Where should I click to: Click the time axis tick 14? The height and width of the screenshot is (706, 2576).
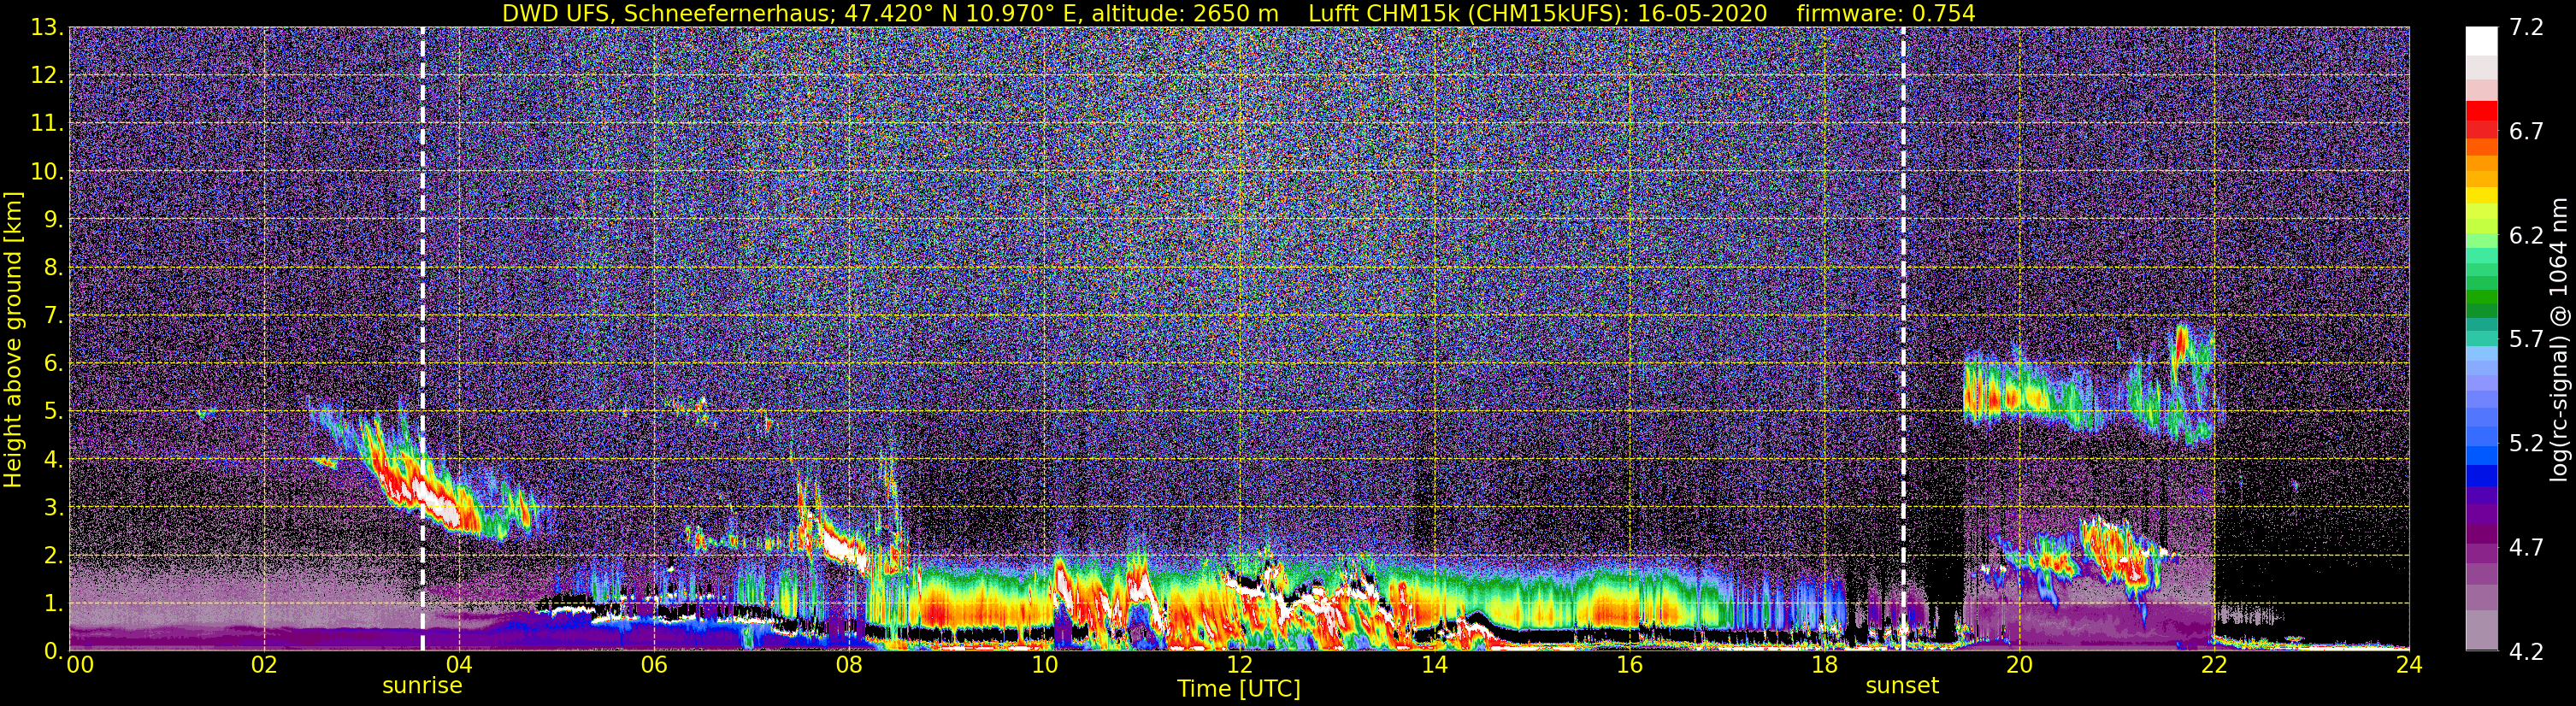[1434, 665]
